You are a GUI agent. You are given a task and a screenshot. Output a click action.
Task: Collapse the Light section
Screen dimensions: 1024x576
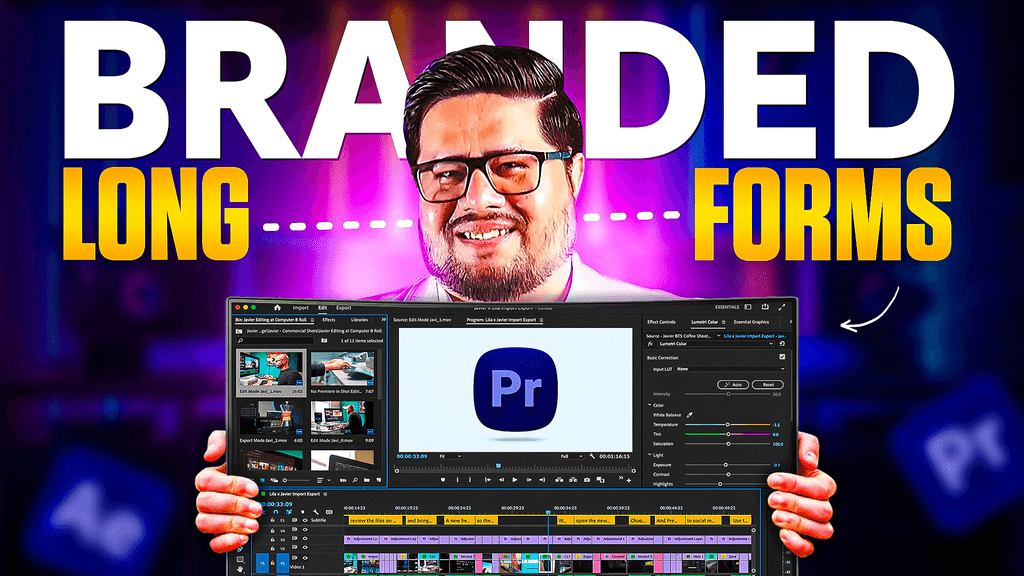tap(650, 455)
